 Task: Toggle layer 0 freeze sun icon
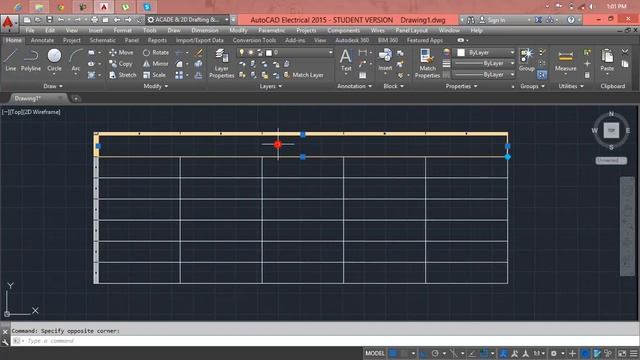(251, 52)
